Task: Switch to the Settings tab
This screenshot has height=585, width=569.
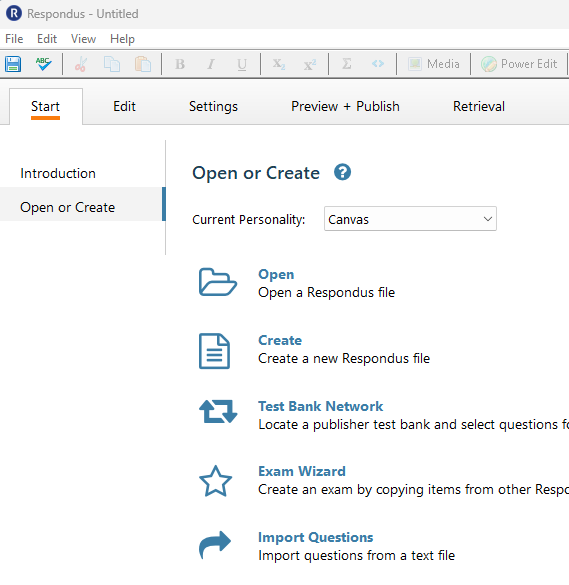Action: click(213, 107)
